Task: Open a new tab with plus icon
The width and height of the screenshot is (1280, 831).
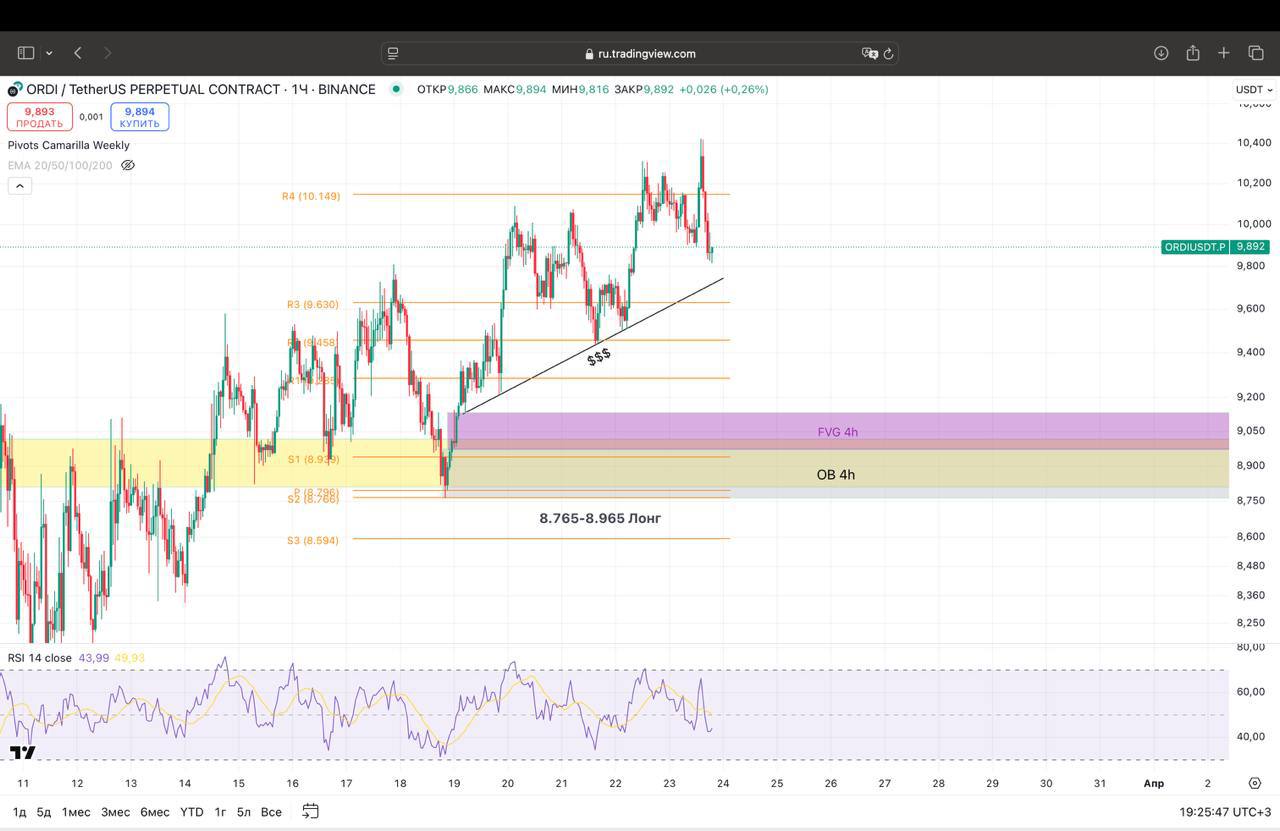Action: pos(1224,53)
